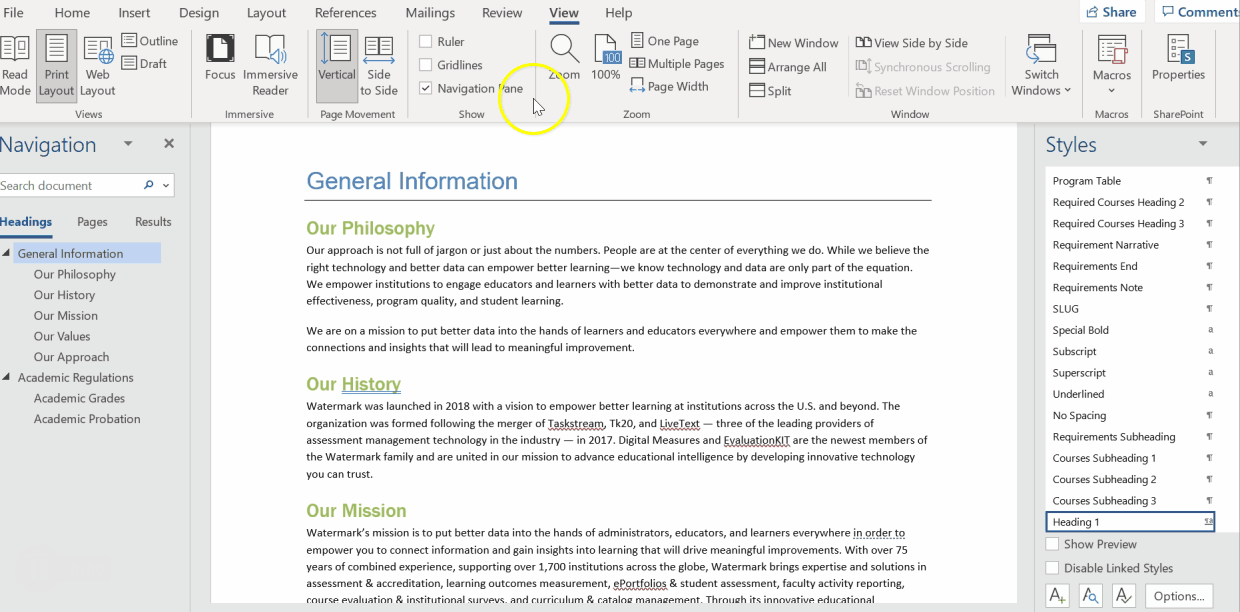Tick Disable Linked Styles checkbox

click(x=1052, y=568)
